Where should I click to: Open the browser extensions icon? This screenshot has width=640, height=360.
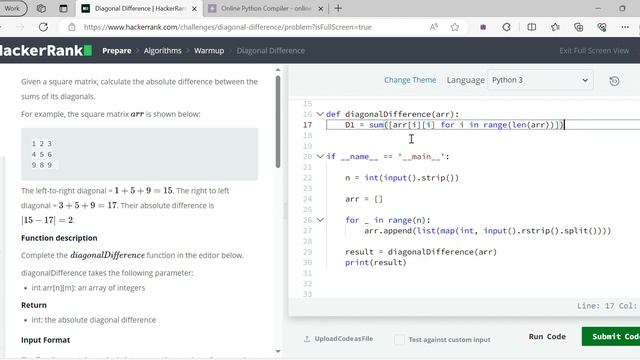coord(507,27)
